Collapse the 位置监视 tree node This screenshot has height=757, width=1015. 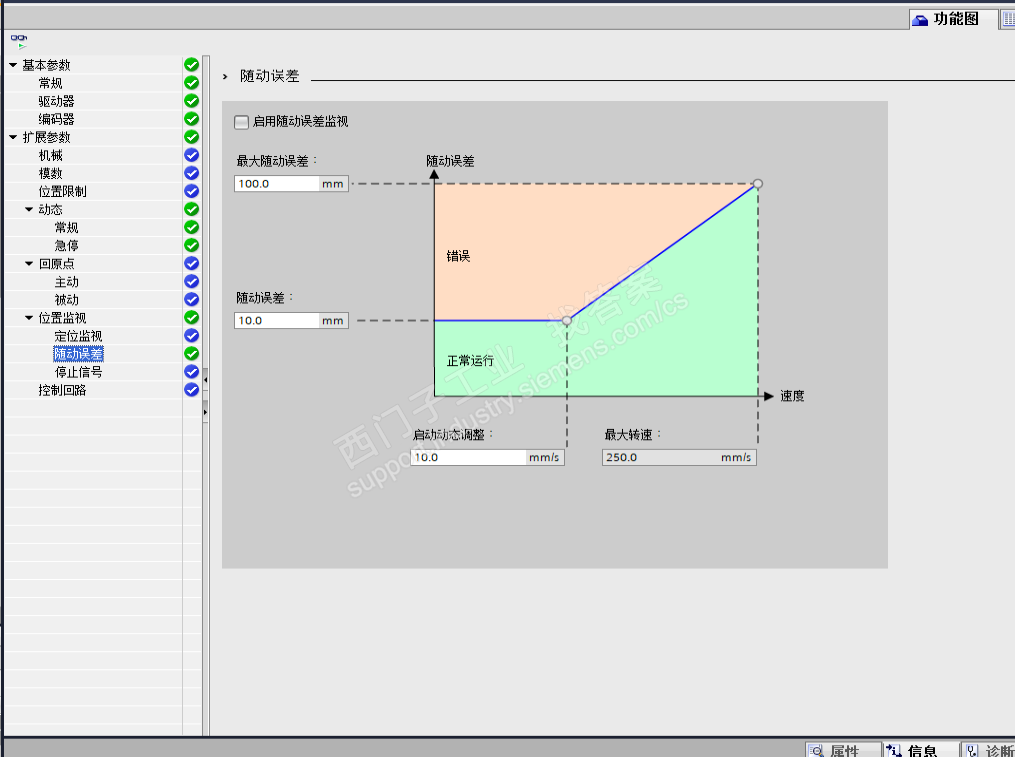click(29, 318)
